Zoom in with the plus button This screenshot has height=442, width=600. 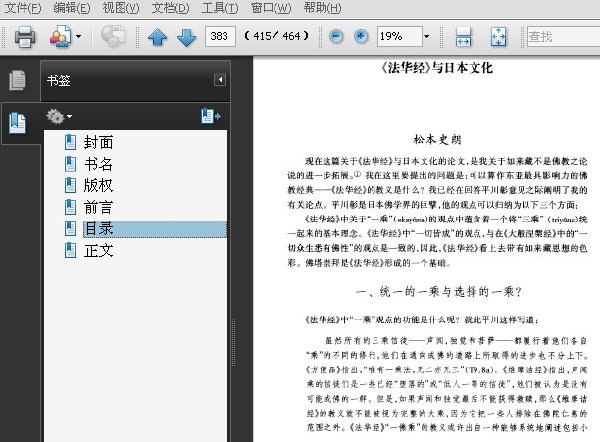coord(360,36)
